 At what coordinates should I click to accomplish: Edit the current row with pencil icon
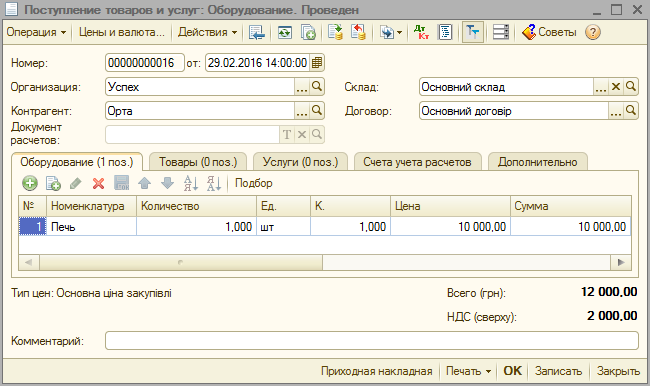coord(76,183)
